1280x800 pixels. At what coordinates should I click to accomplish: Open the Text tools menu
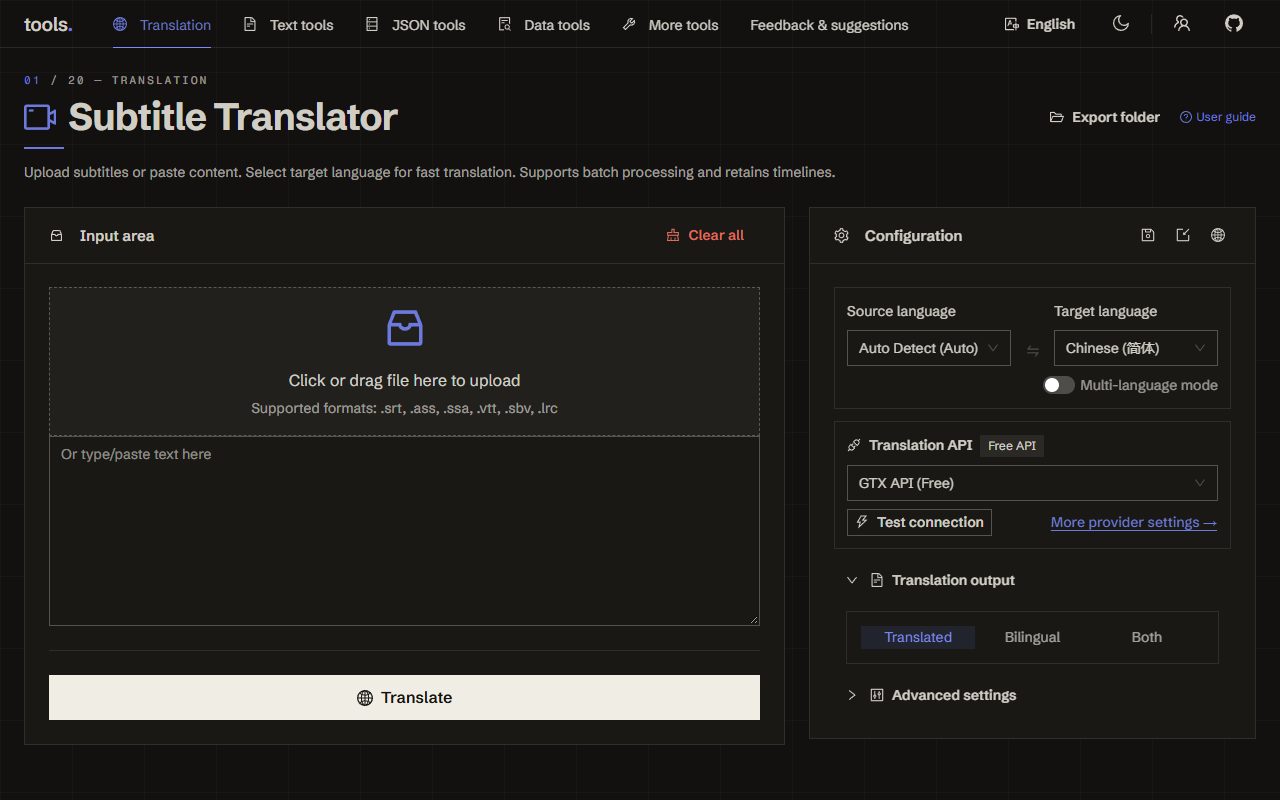(289, 25)
